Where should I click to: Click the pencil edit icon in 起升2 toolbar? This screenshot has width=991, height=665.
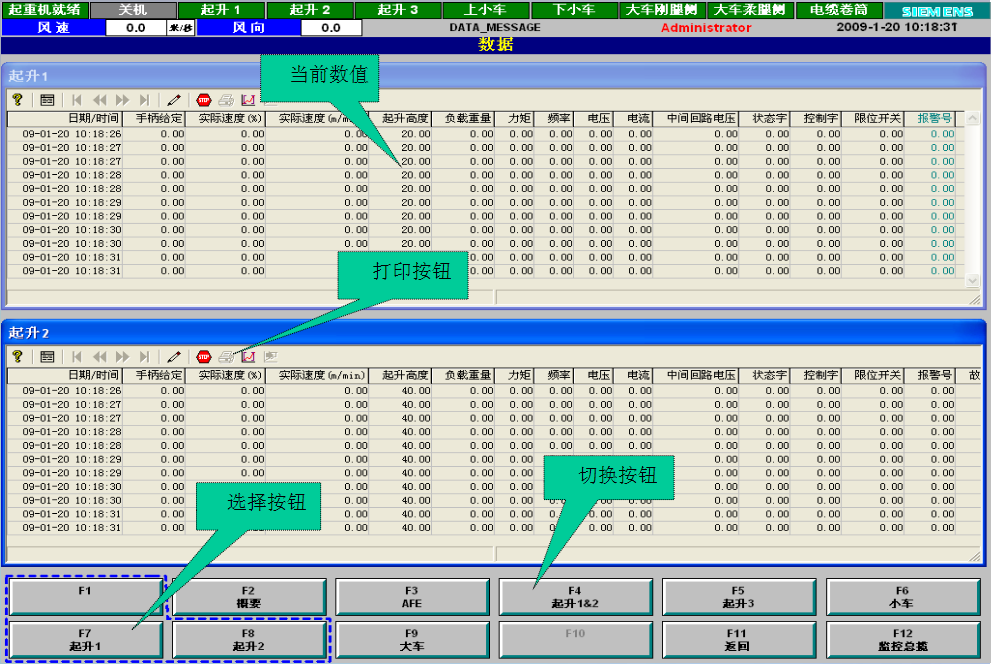tap(174, 356)
